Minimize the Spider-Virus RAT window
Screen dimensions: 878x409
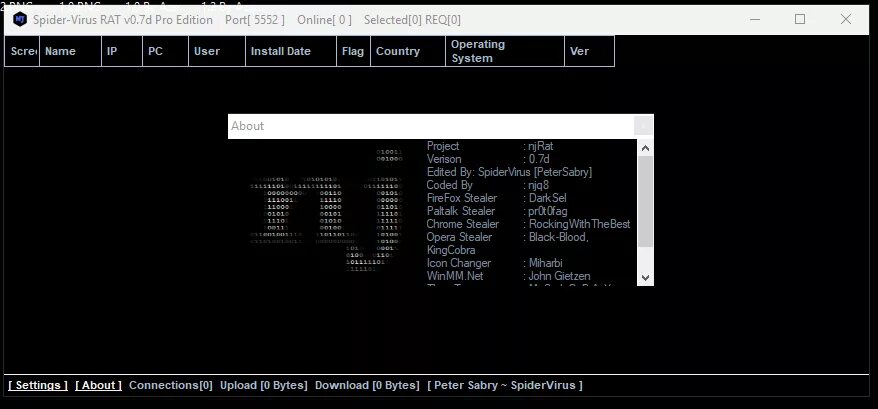[756, 20]
